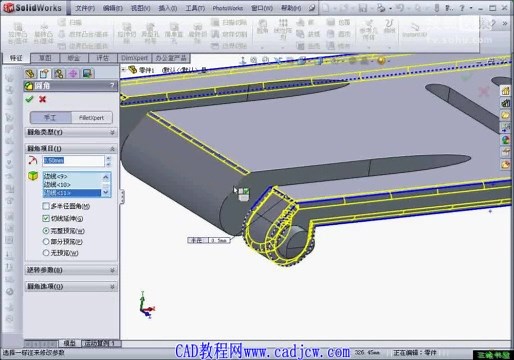
Task: Show more ribbon commands with the » chevron
Action: click(505, 23)
